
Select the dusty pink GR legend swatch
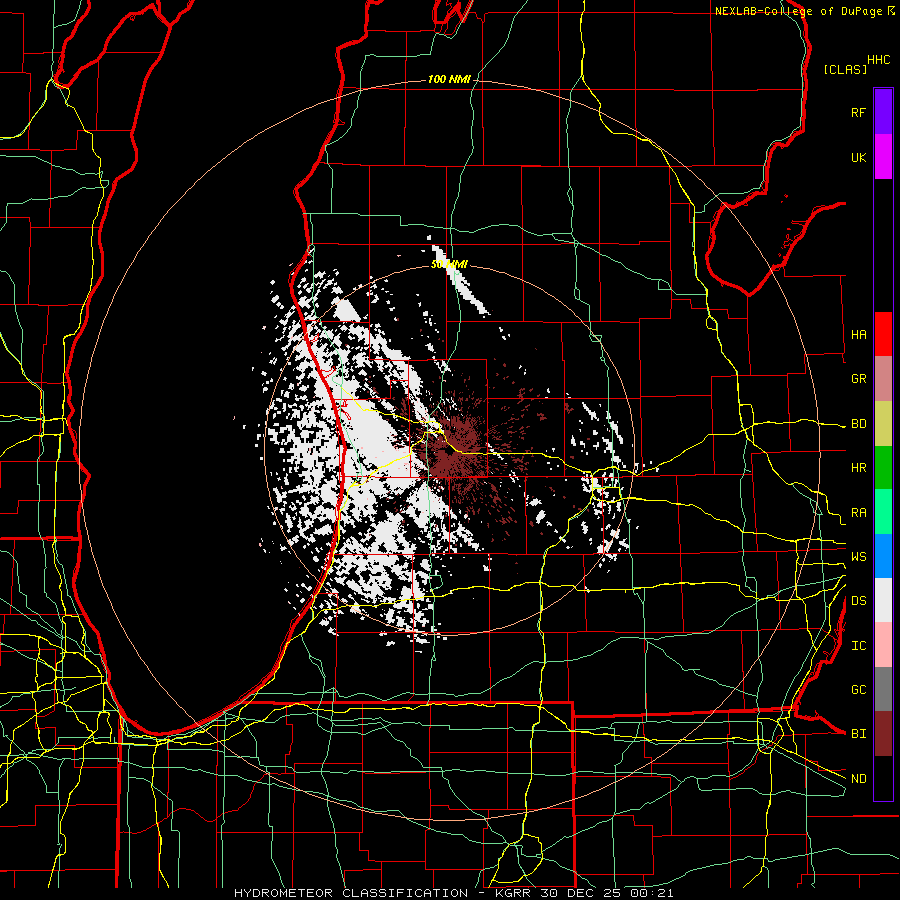[883, 379]
